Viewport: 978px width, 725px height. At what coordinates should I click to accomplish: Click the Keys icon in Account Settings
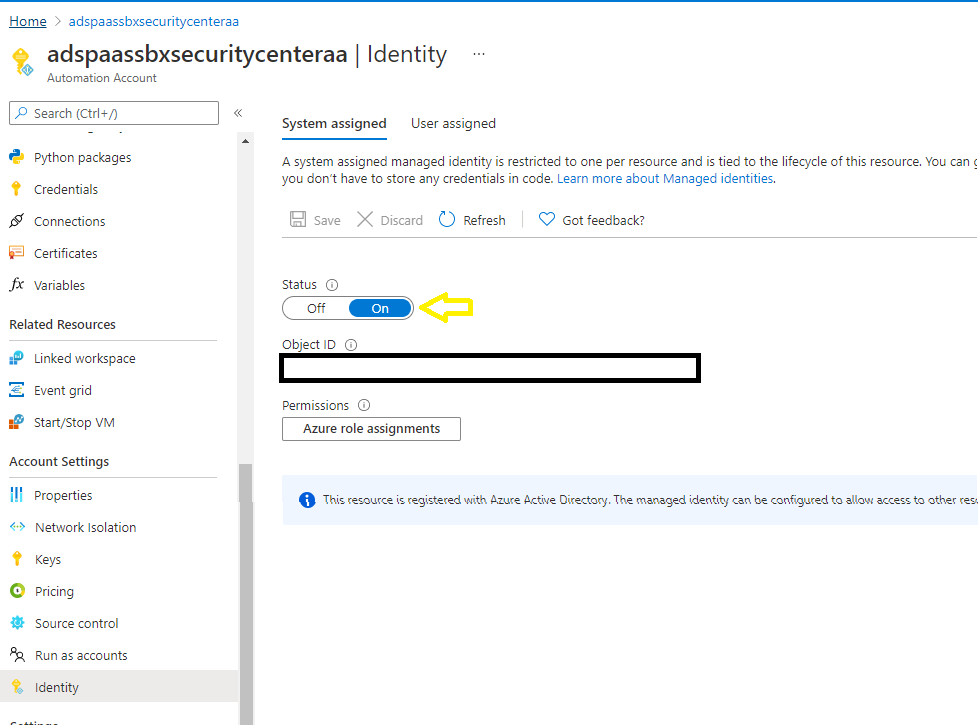coord(17,559)
